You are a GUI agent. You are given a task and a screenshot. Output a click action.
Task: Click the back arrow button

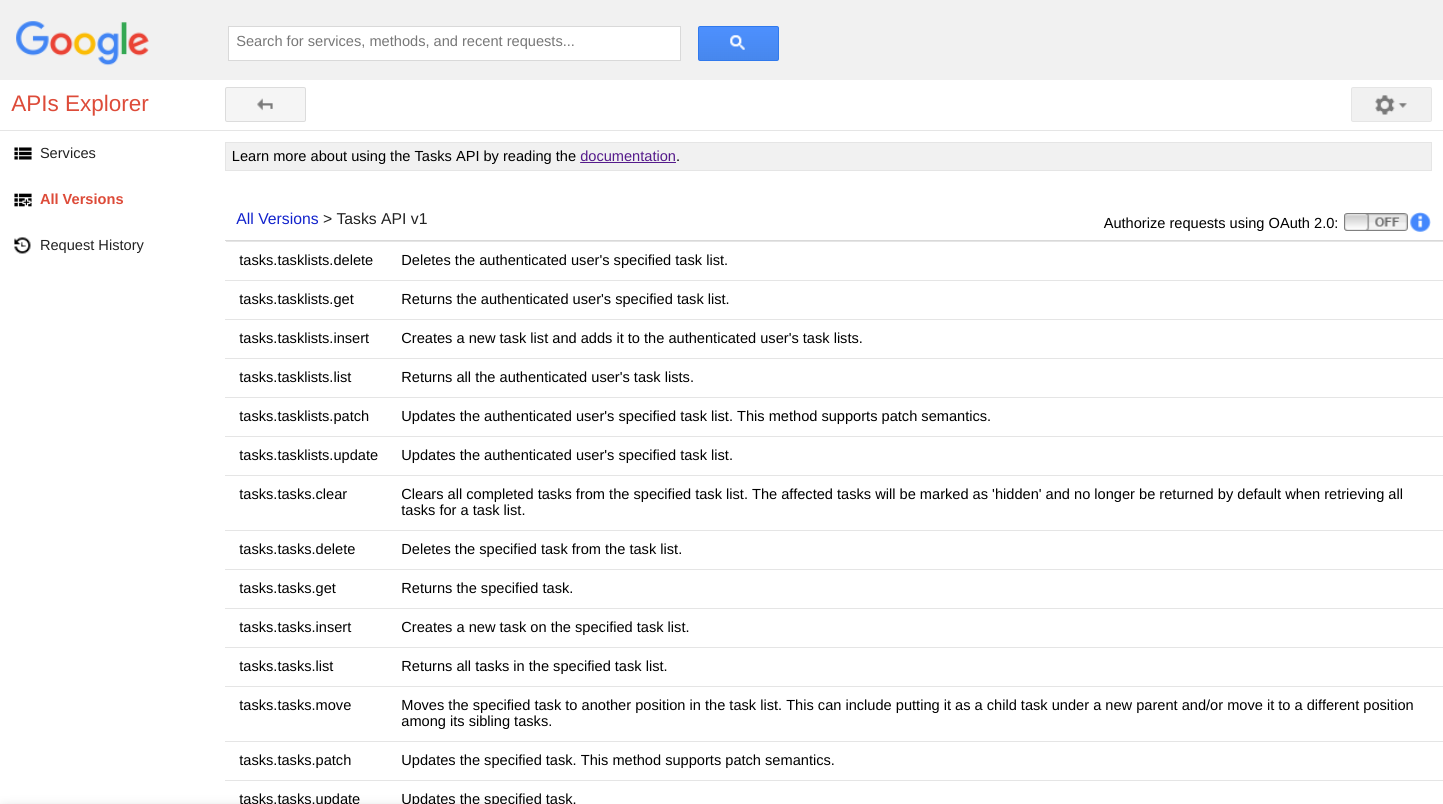tap(265, 104)
